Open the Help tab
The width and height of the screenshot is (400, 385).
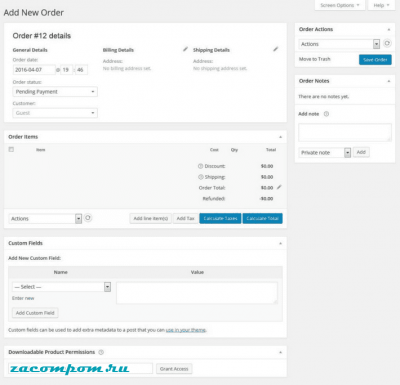pyautogui.click(x=381, y=5)
